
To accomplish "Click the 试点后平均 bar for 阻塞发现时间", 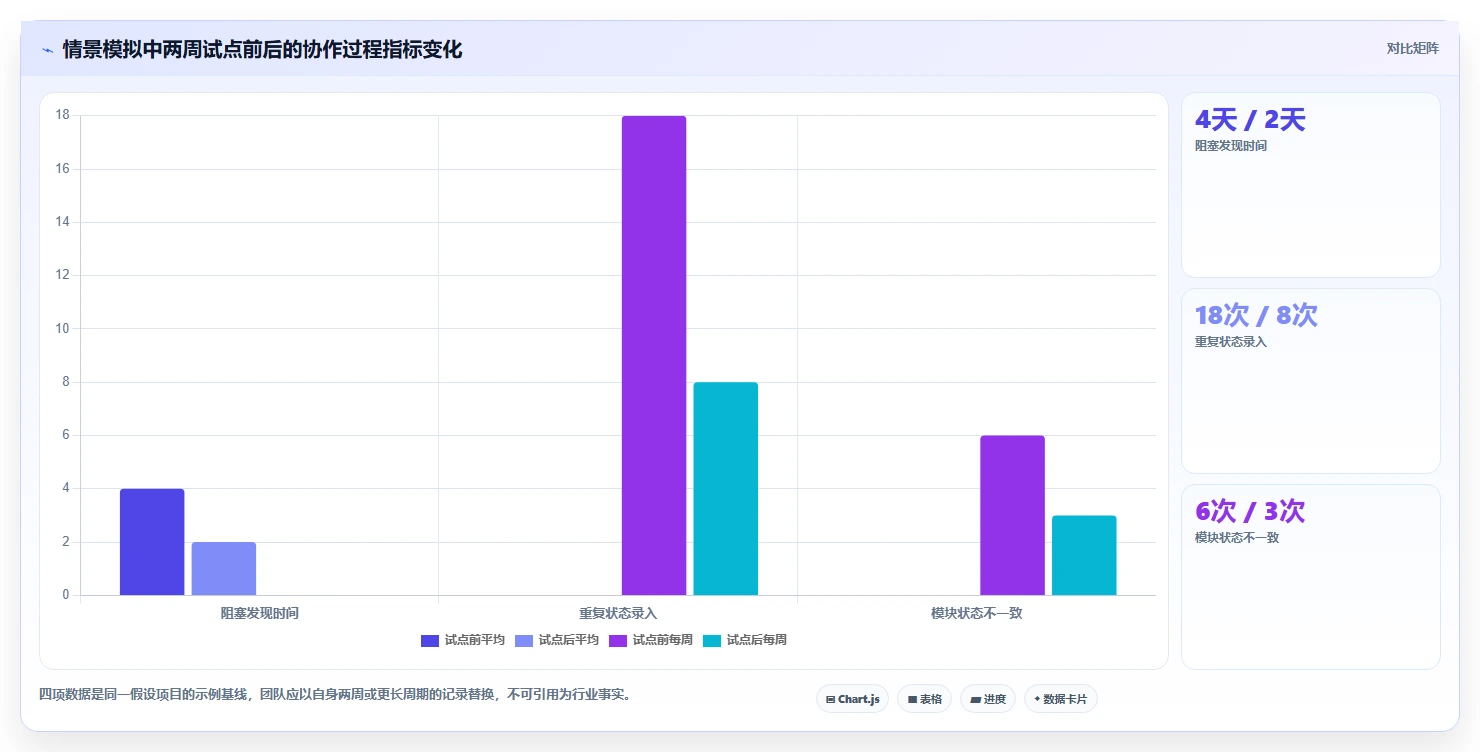I will coord(224,569).
